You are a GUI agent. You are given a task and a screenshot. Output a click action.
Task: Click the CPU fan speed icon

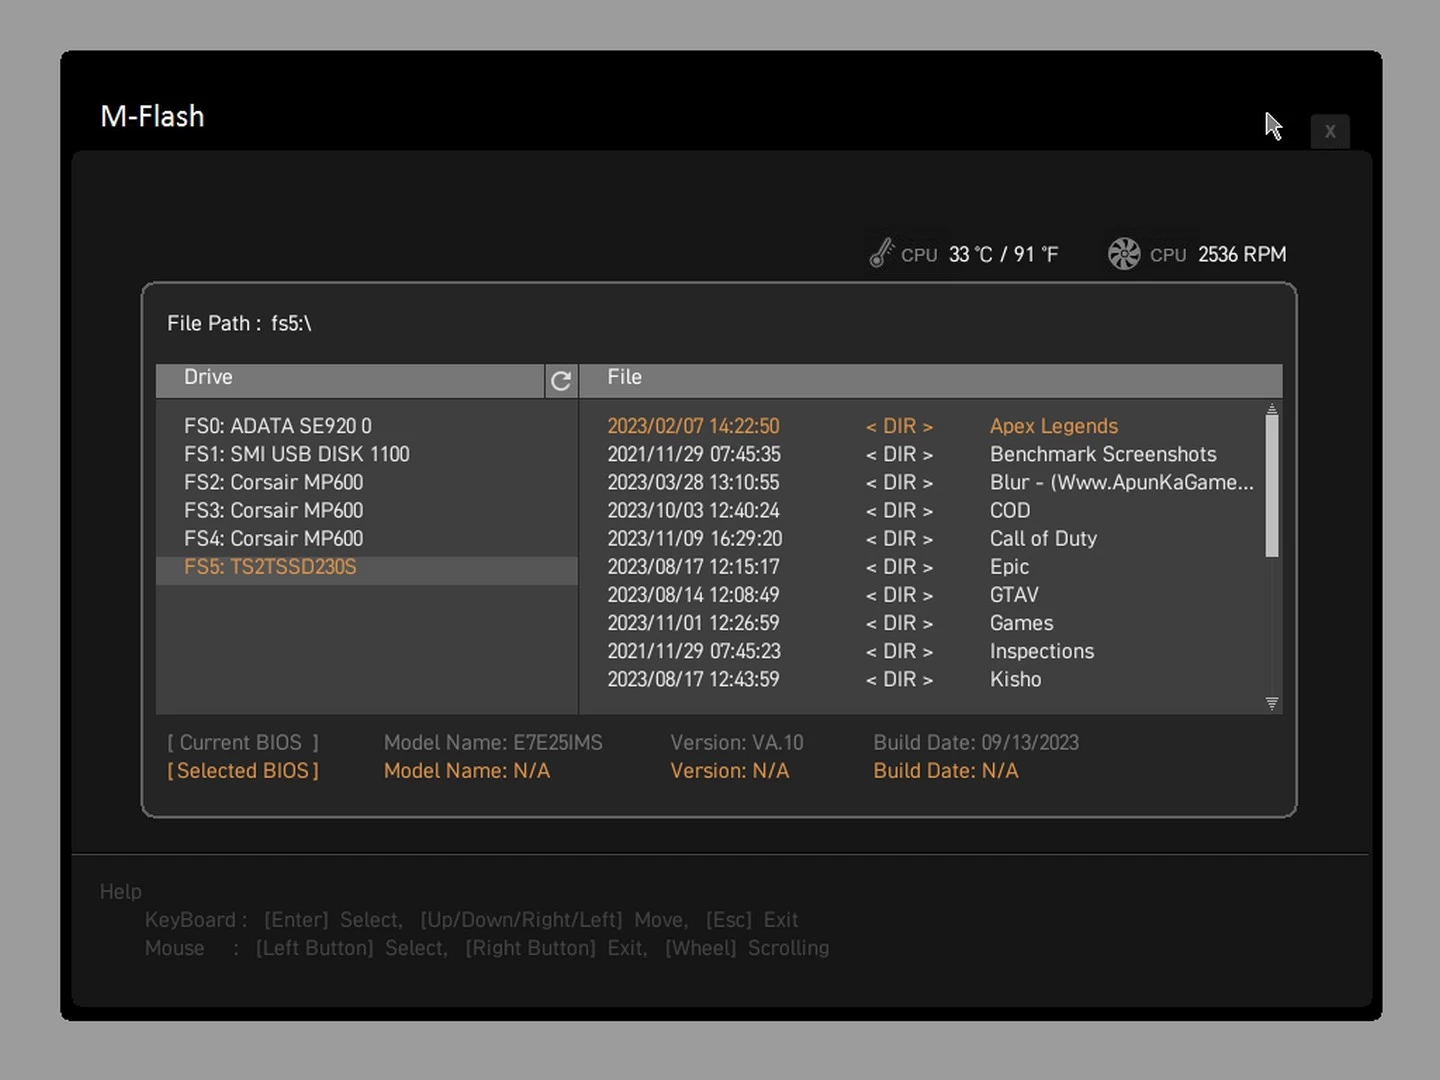(x=1124, y=254)
